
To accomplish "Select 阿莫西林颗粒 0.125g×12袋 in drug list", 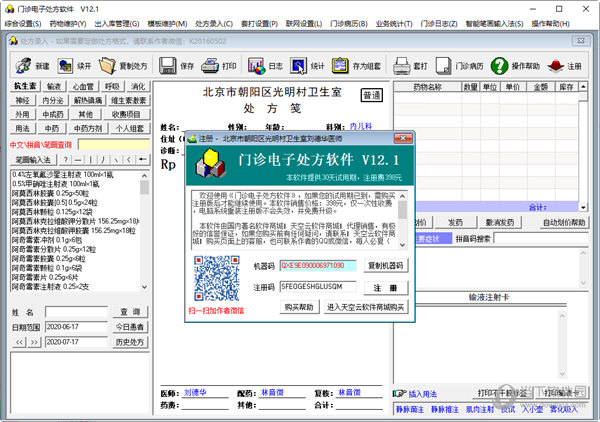I will click(52, 212).
